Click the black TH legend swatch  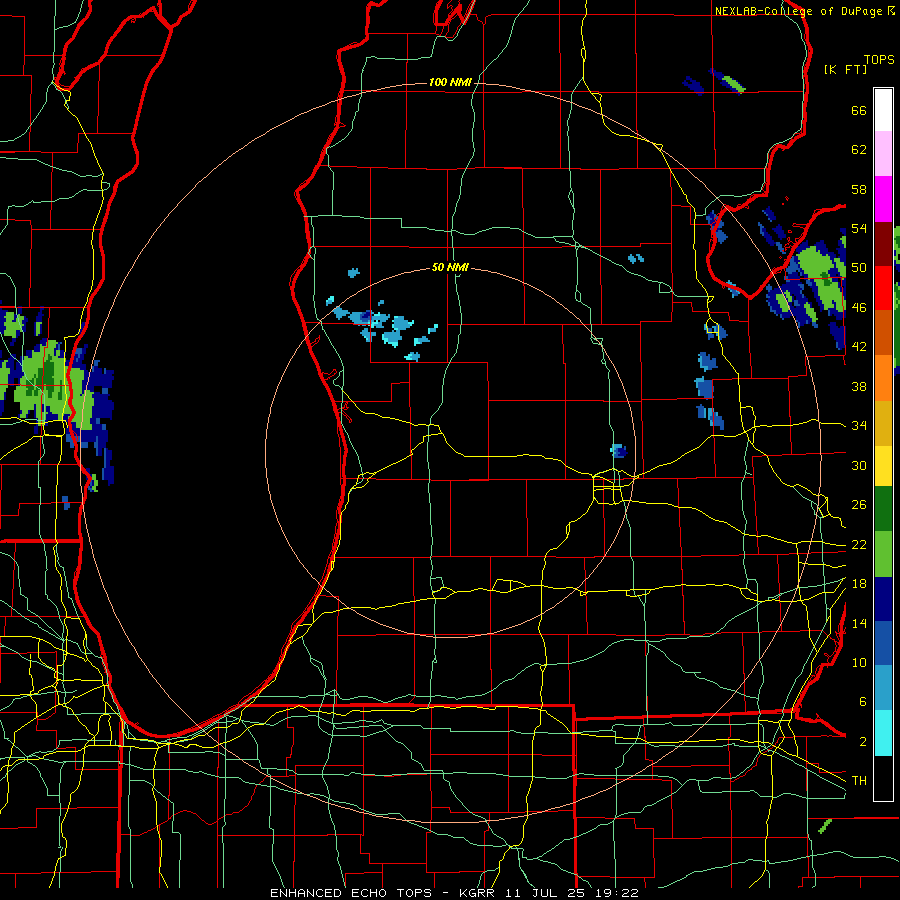point(883,778)
